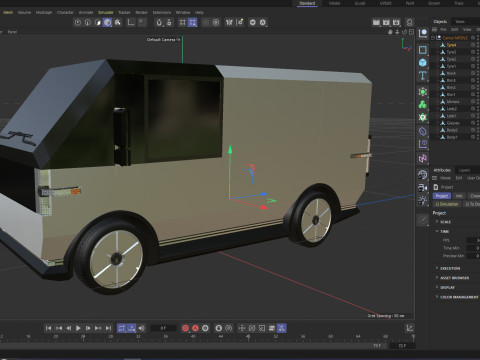The width and height of the screenshot is (480, 360).
Task: Open the Character menu
Action: (x=65, y=12)
